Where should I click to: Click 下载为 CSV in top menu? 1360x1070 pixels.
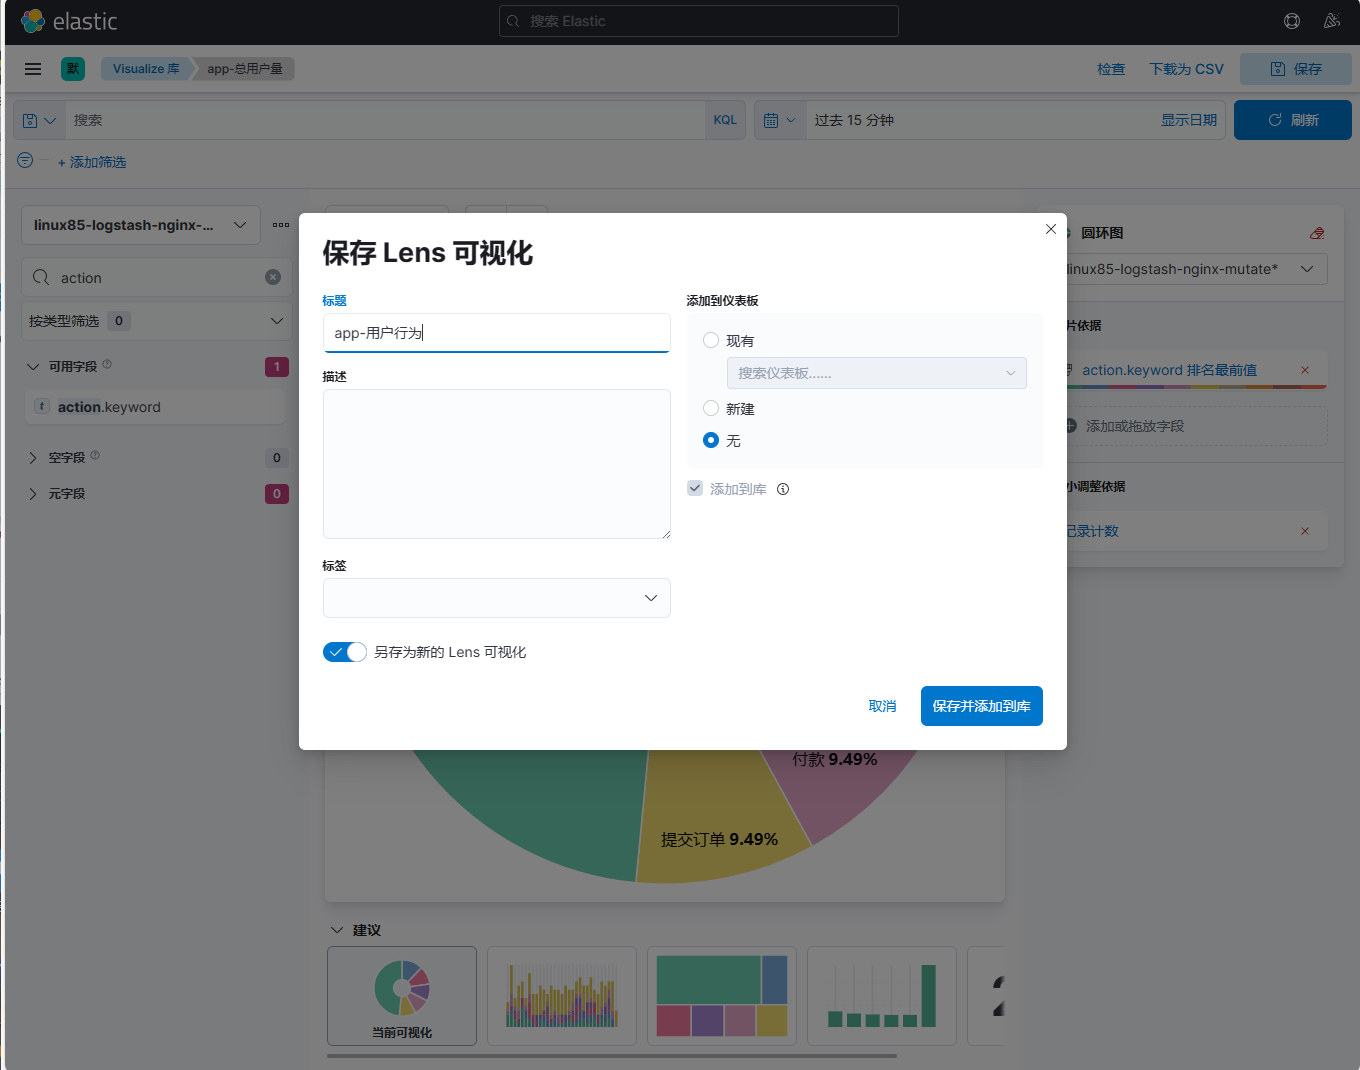(x=1186, y=69)
